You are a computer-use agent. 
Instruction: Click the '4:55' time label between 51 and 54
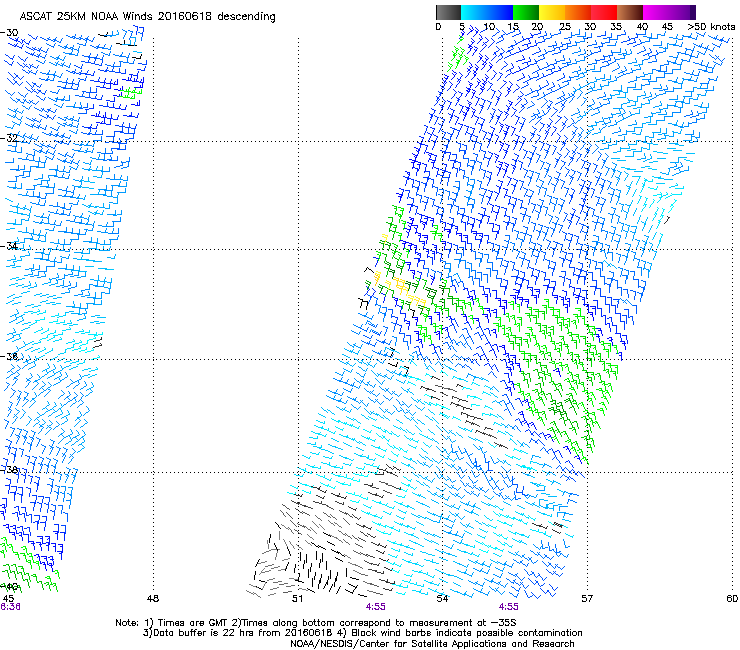click(376, 607)
